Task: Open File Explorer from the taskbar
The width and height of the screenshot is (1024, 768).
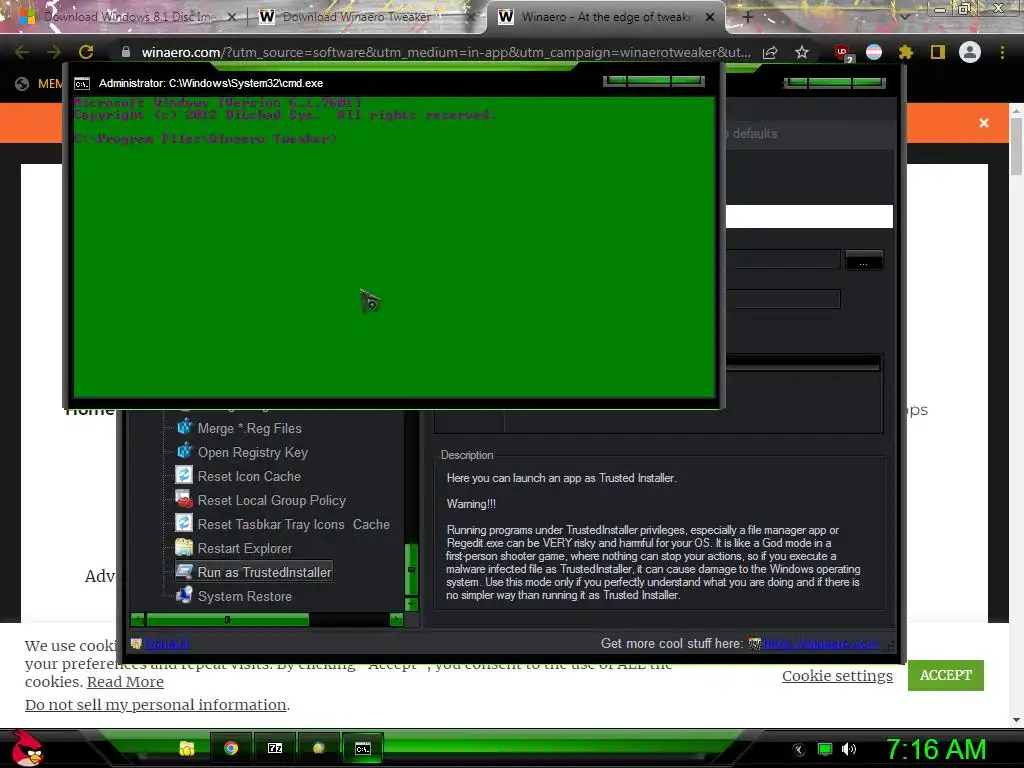Action: click(187, 748)
